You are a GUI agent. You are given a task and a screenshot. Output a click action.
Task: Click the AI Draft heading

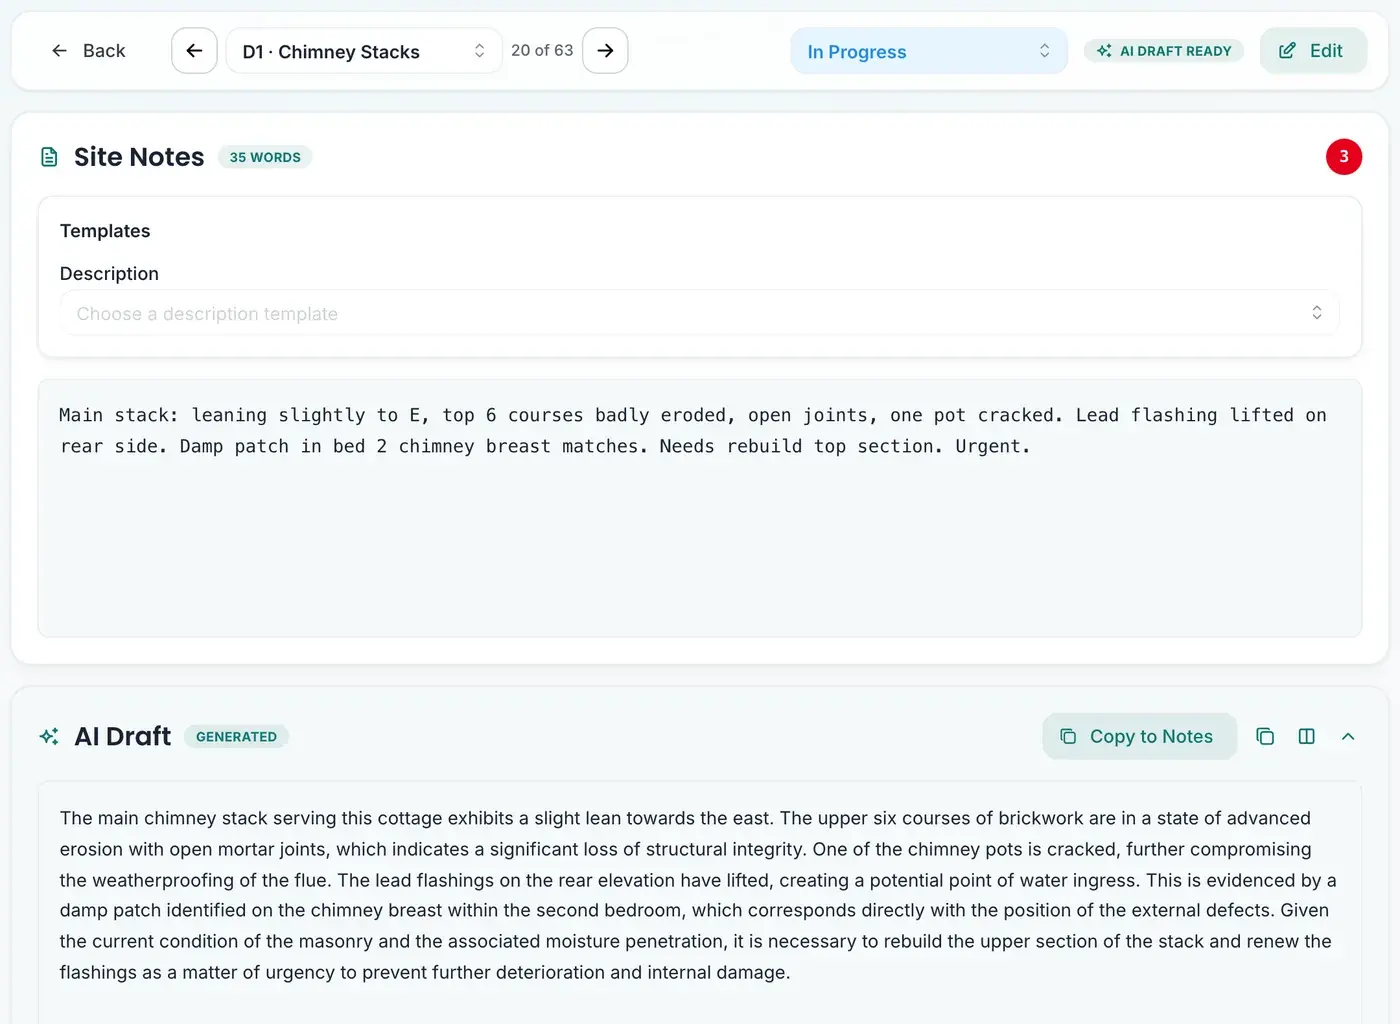coord(123,737)
